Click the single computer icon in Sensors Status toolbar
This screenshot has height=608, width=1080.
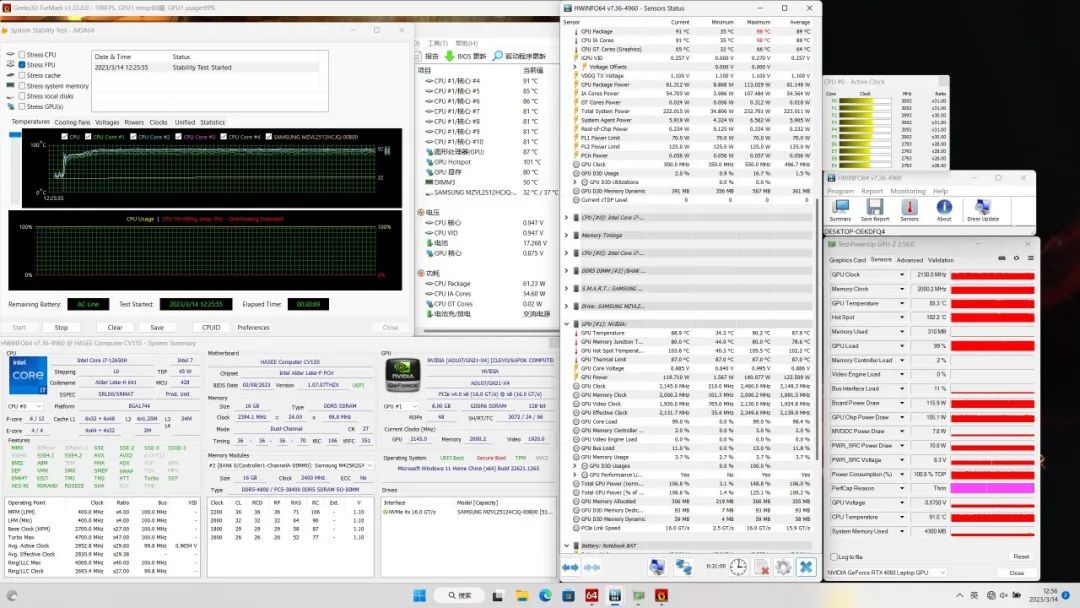(657, 567)
